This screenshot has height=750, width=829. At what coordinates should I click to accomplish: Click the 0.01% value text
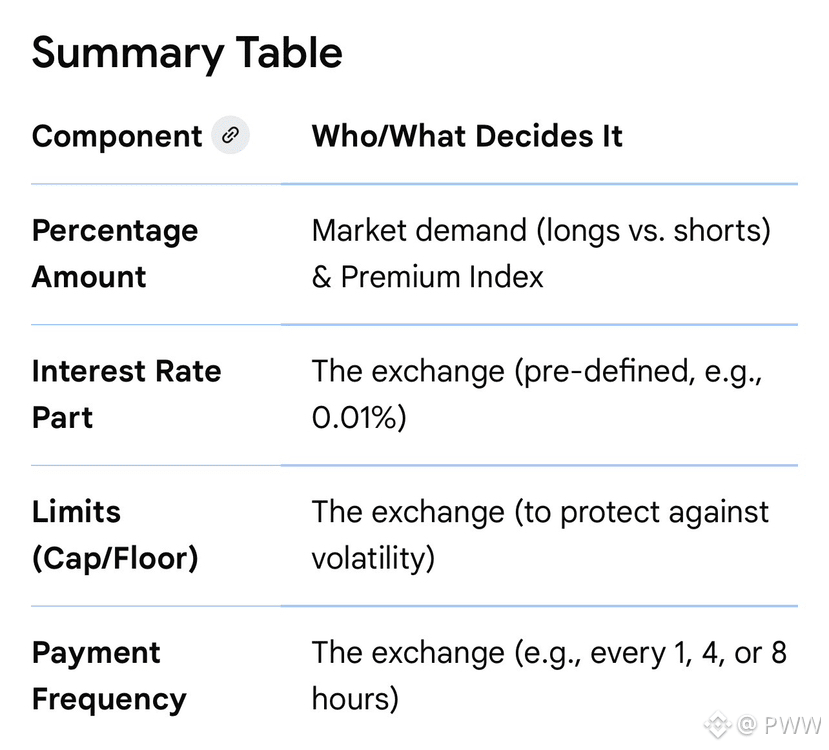359,418
